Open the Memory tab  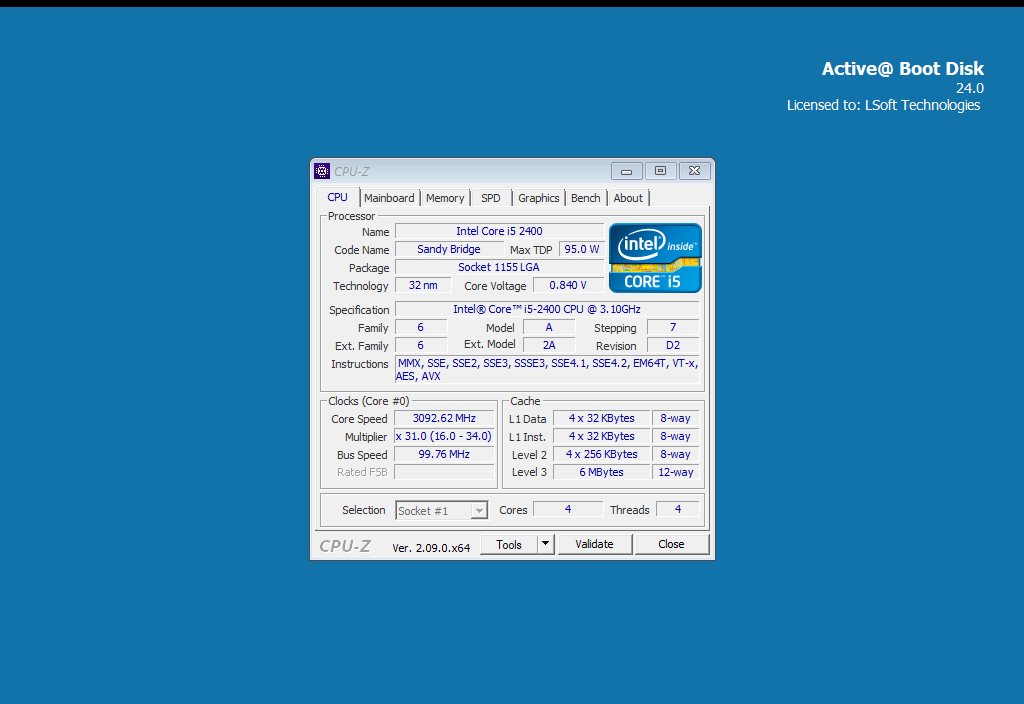[445, 198]
